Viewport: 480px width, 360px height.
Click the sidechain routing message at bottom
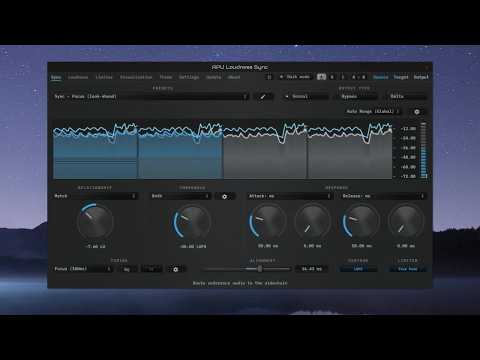pos(240,283)
